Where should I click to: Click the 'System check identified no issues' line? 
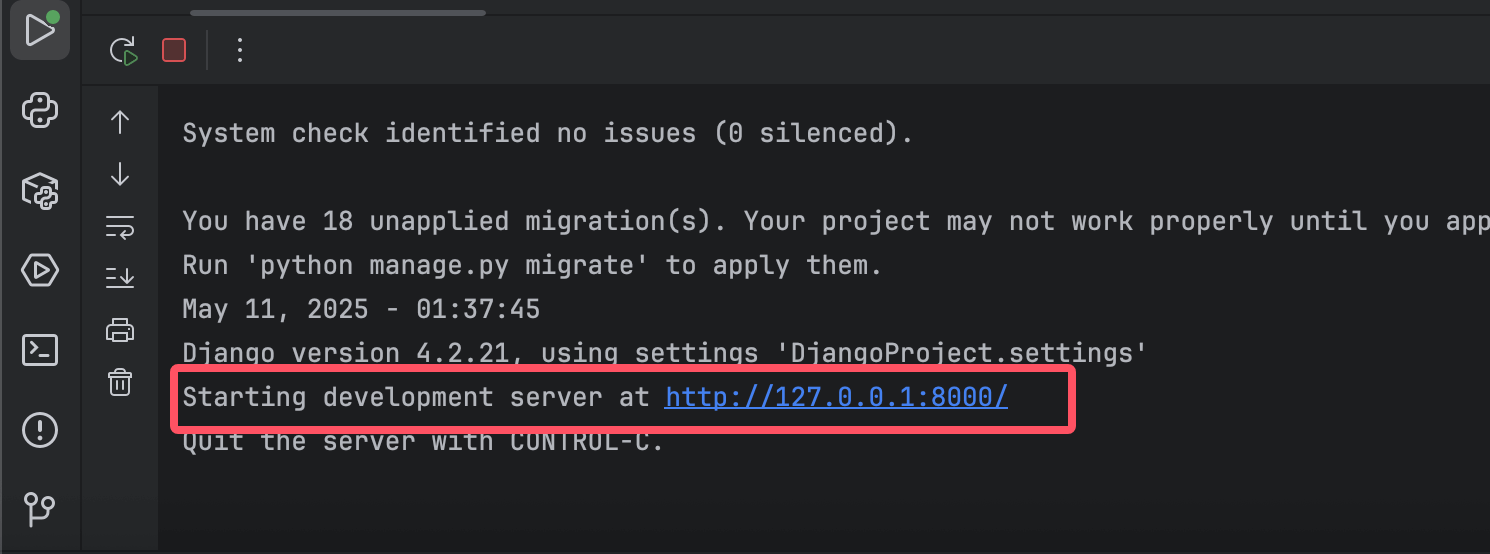tap(547, 133)
